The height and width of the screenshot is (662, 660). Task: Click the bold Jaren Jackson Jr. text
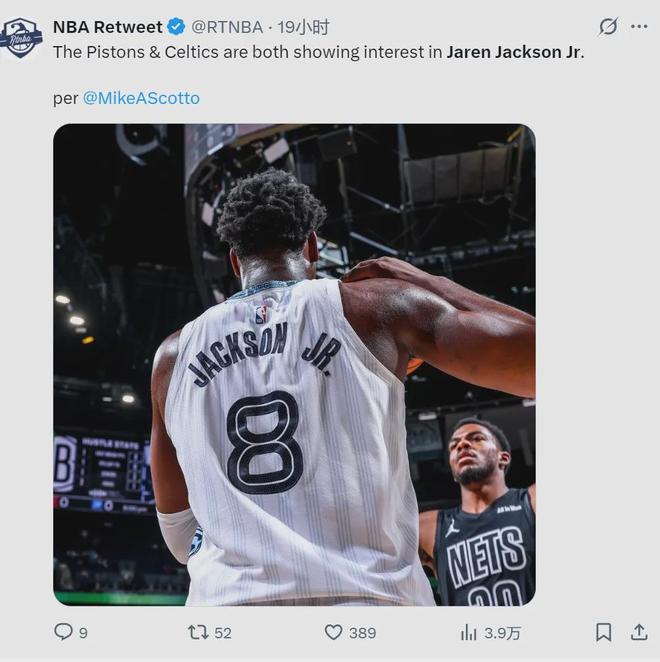tap(514, 51)
